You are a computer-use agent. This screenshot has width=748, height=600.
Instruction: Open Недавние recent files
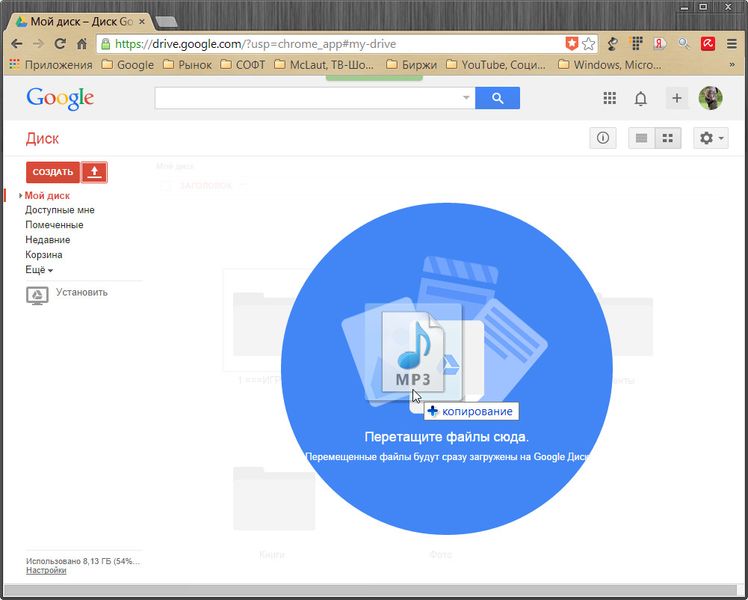[x=48, y=240]
